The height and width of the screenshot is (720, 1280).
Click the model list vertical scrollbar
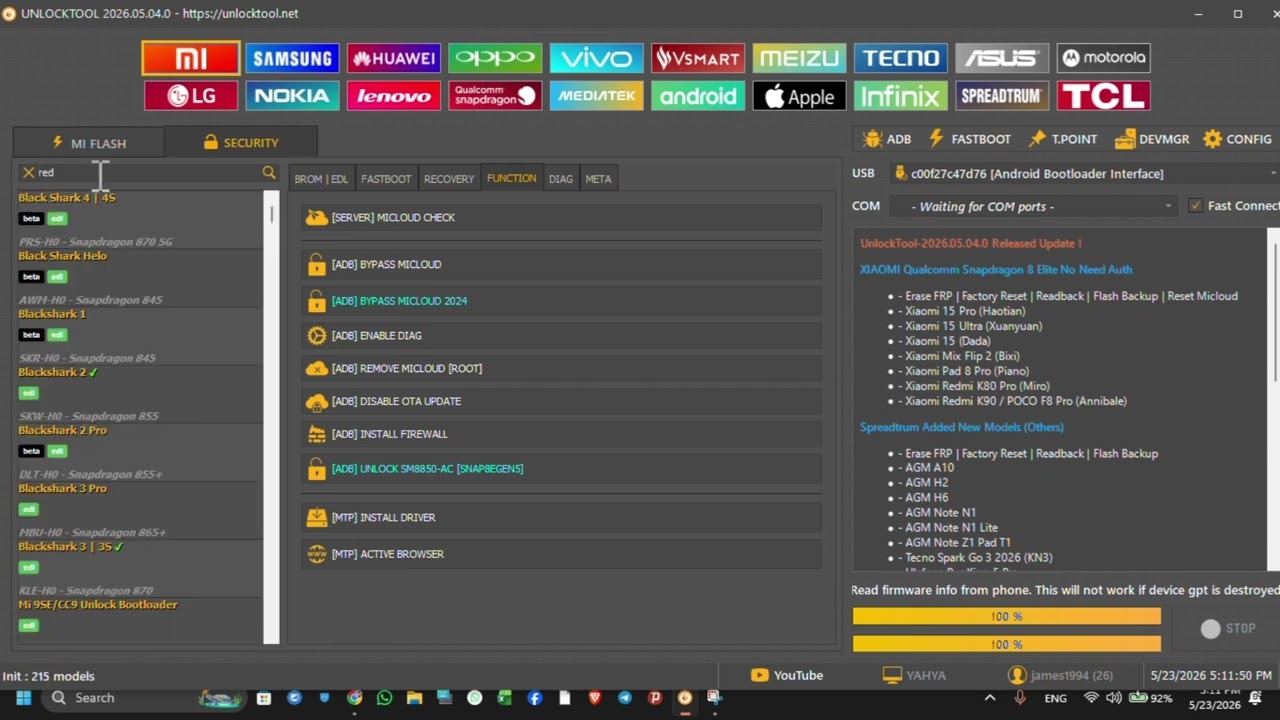pyautogui.click(x=271, y=415)
